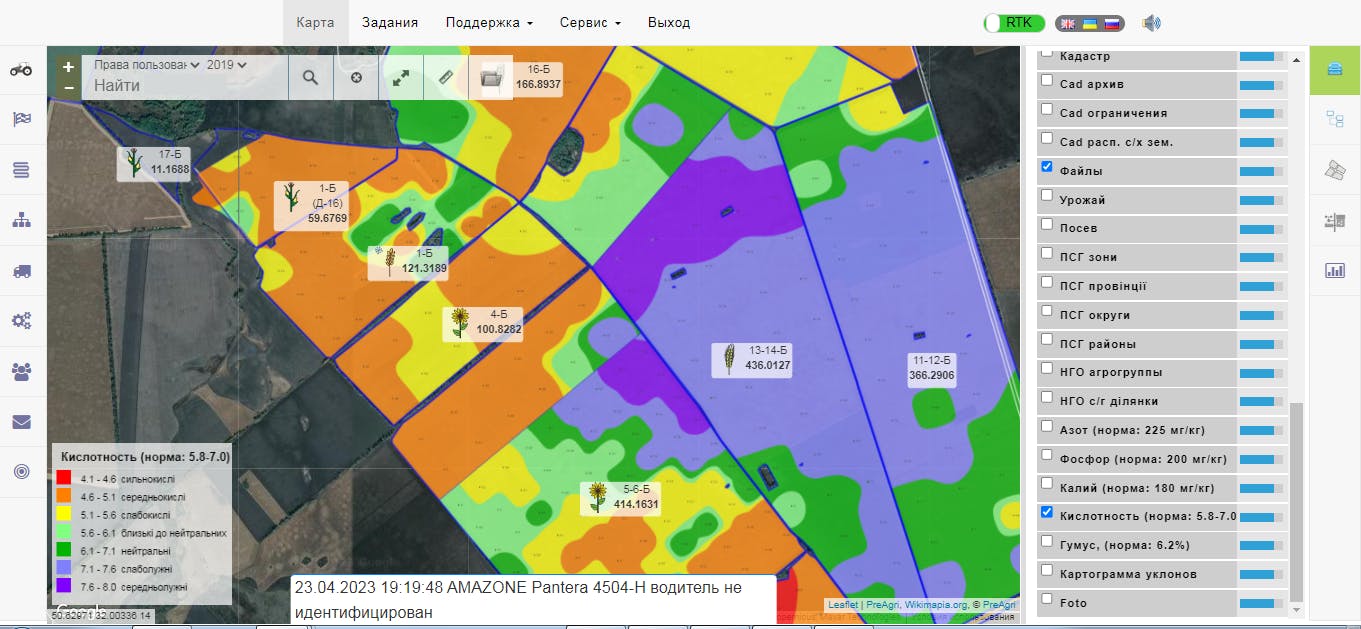
Task: Click the magnifier search icon
Action: click(310, 77)
